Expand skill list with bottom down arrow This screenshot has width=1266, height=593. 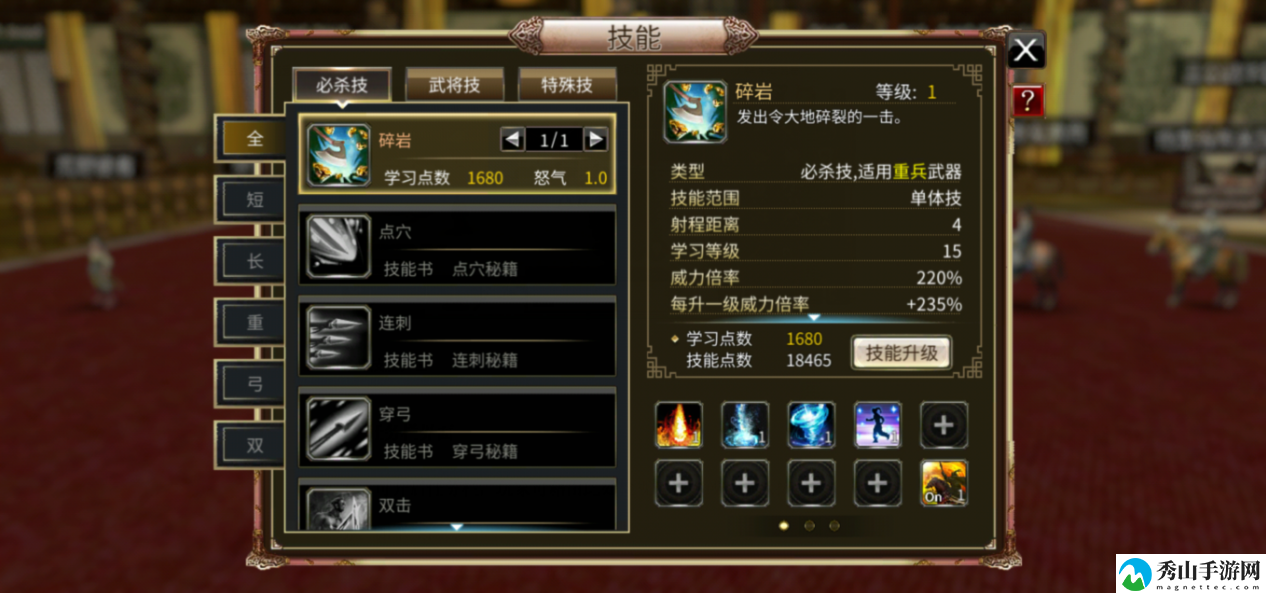tap(457, 526)
